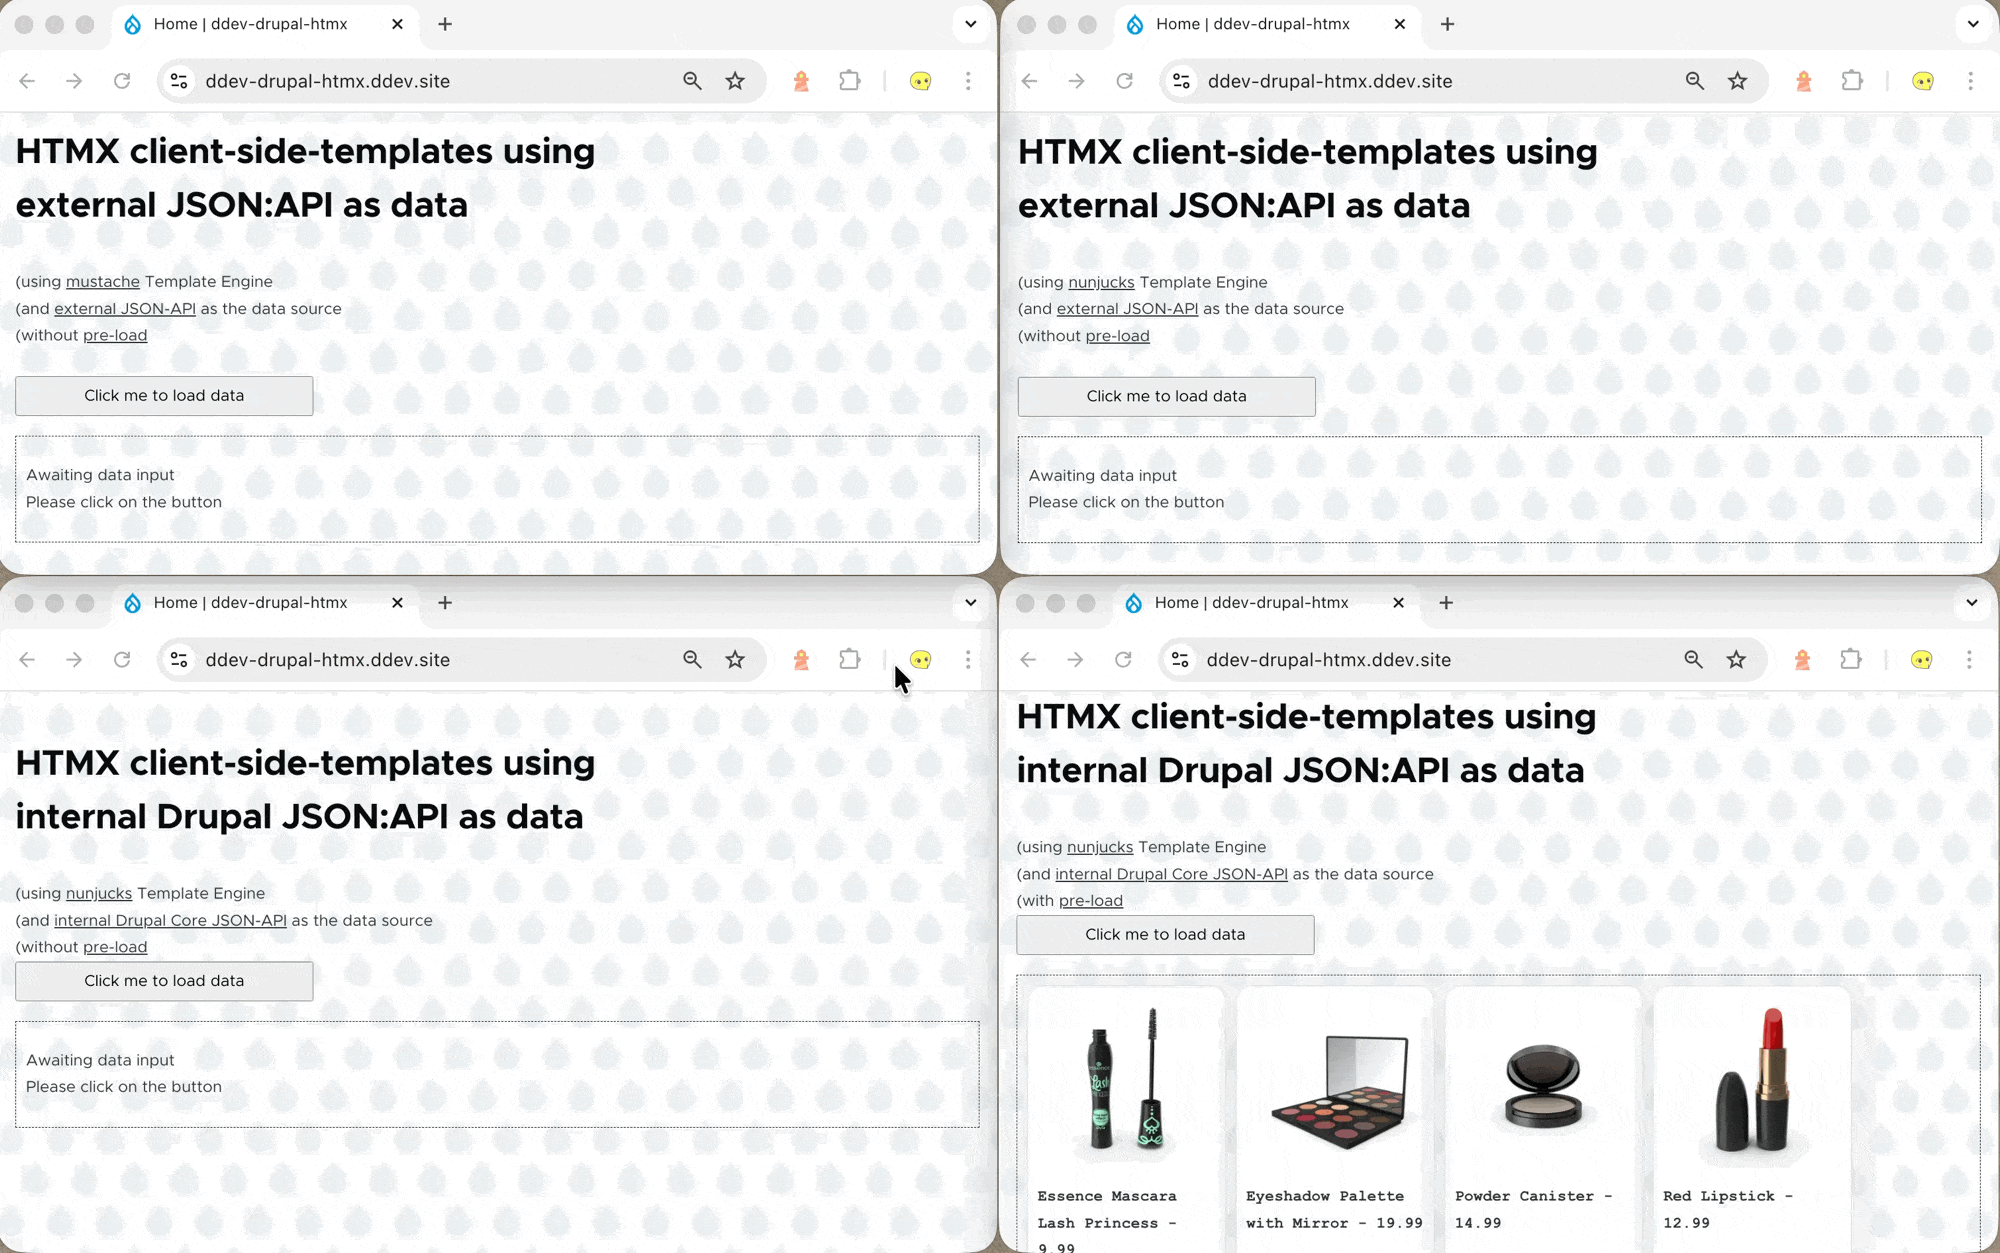
Task: Select Home tab in bottom-left window
Action: (x=250, y=602)
